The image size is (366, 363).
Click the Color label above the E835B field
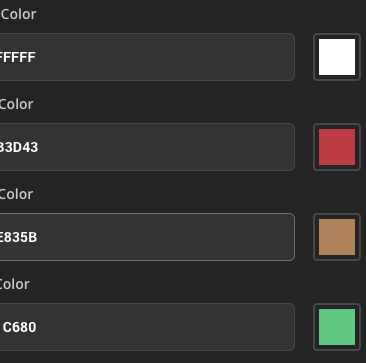pos(16,194)
